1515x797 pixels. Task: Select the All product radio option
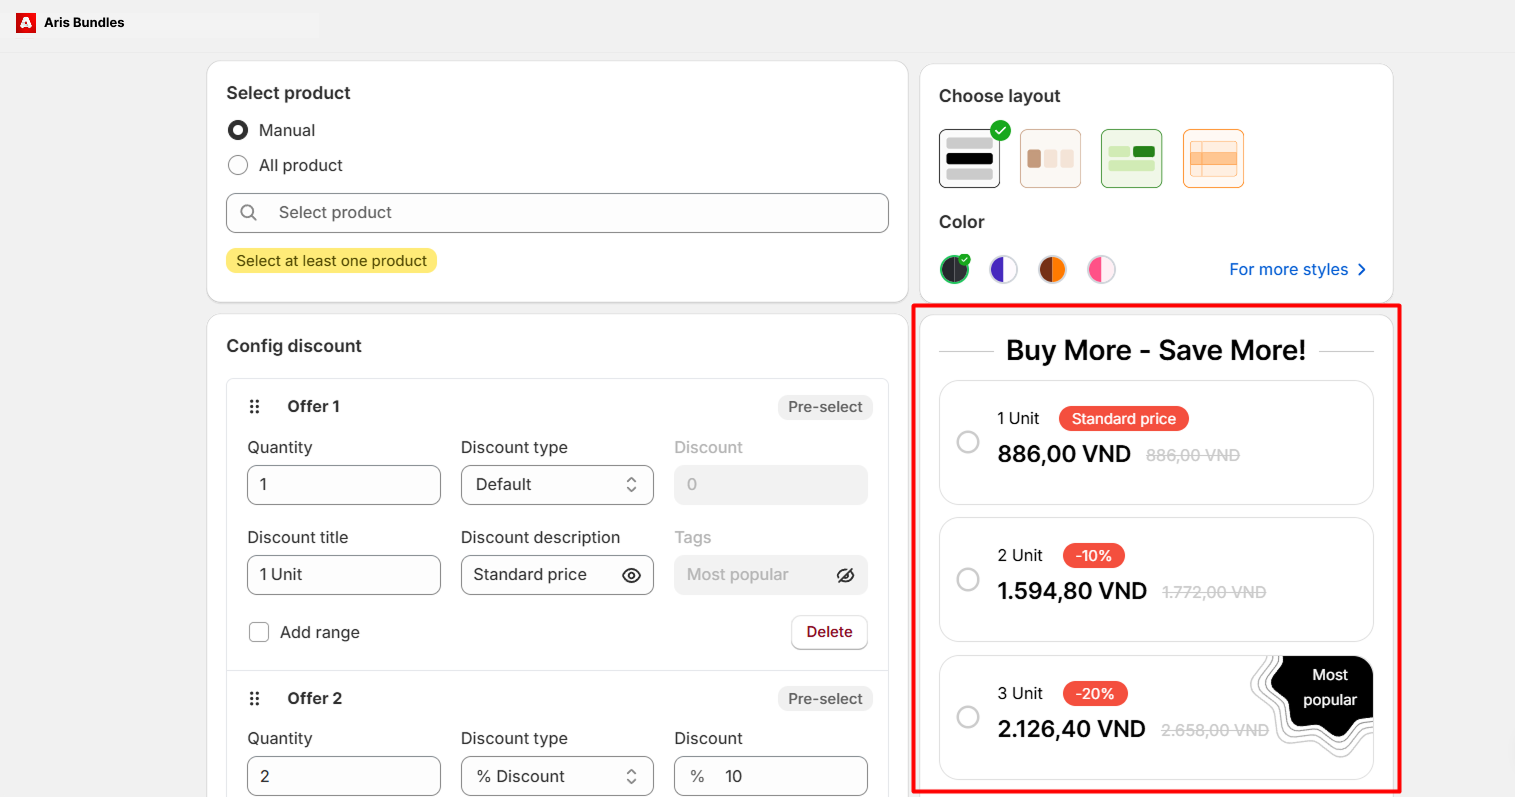[x=238, y=165]
